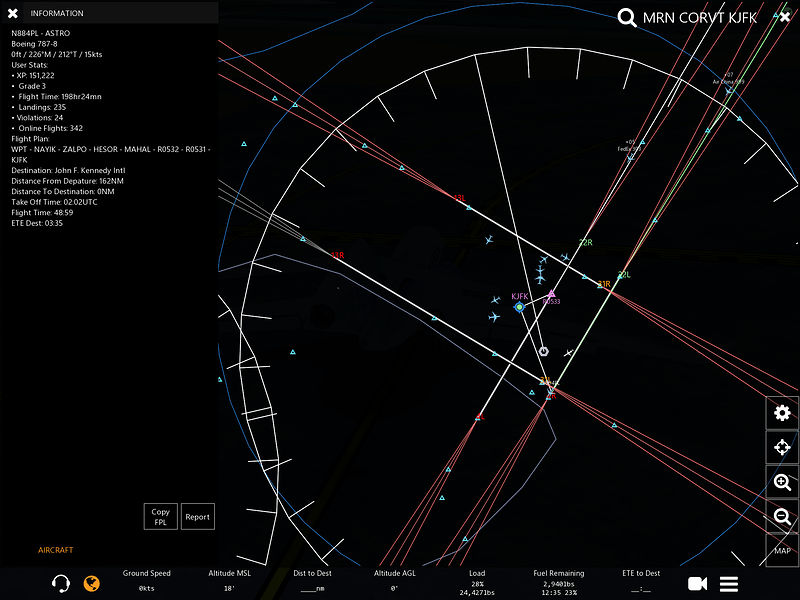Select runway 13R label

point(337,255)
